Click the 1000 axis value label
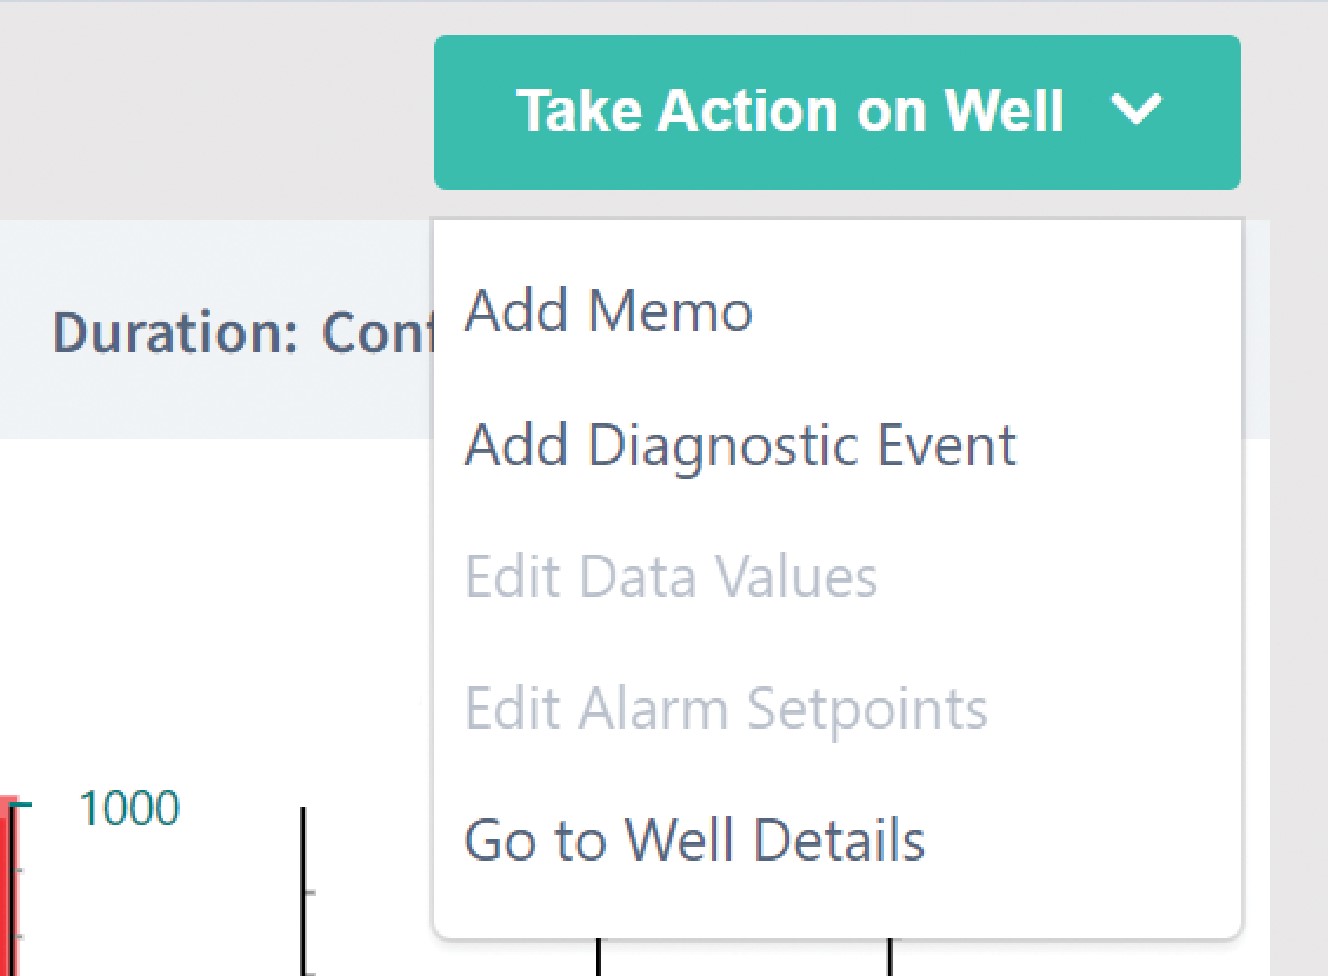 point(129,808)
